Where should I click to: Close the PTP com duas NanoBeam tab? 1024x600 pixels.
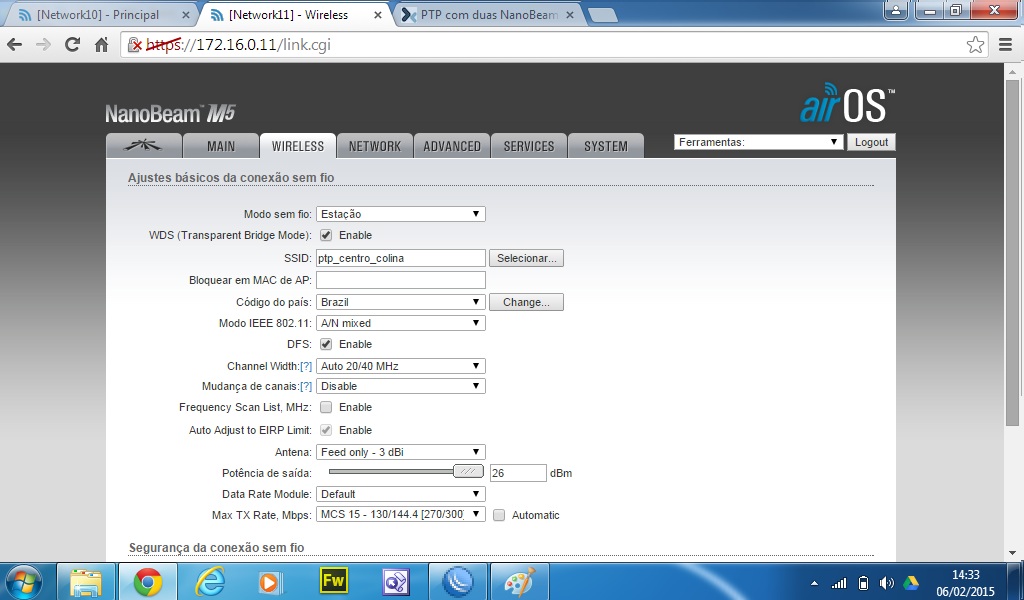point(569,15)
